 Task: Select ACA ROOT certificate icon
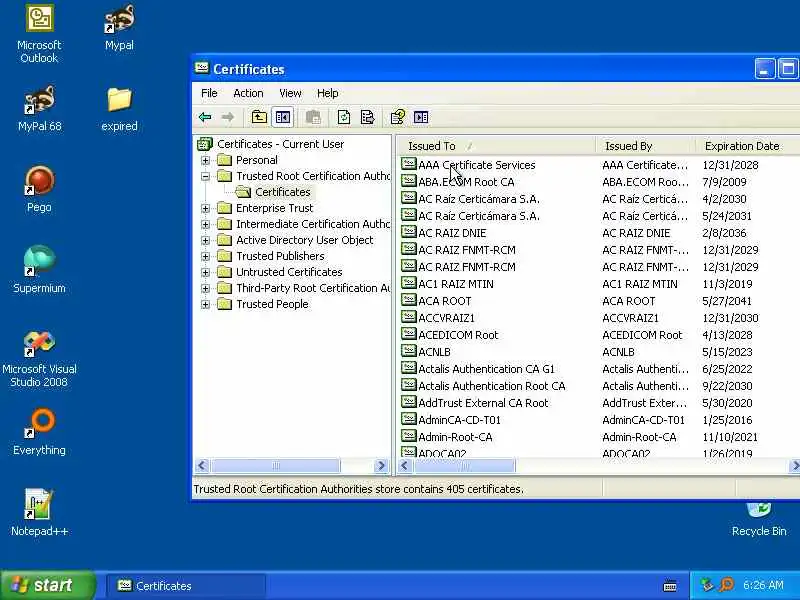click(x=408, y=300)
